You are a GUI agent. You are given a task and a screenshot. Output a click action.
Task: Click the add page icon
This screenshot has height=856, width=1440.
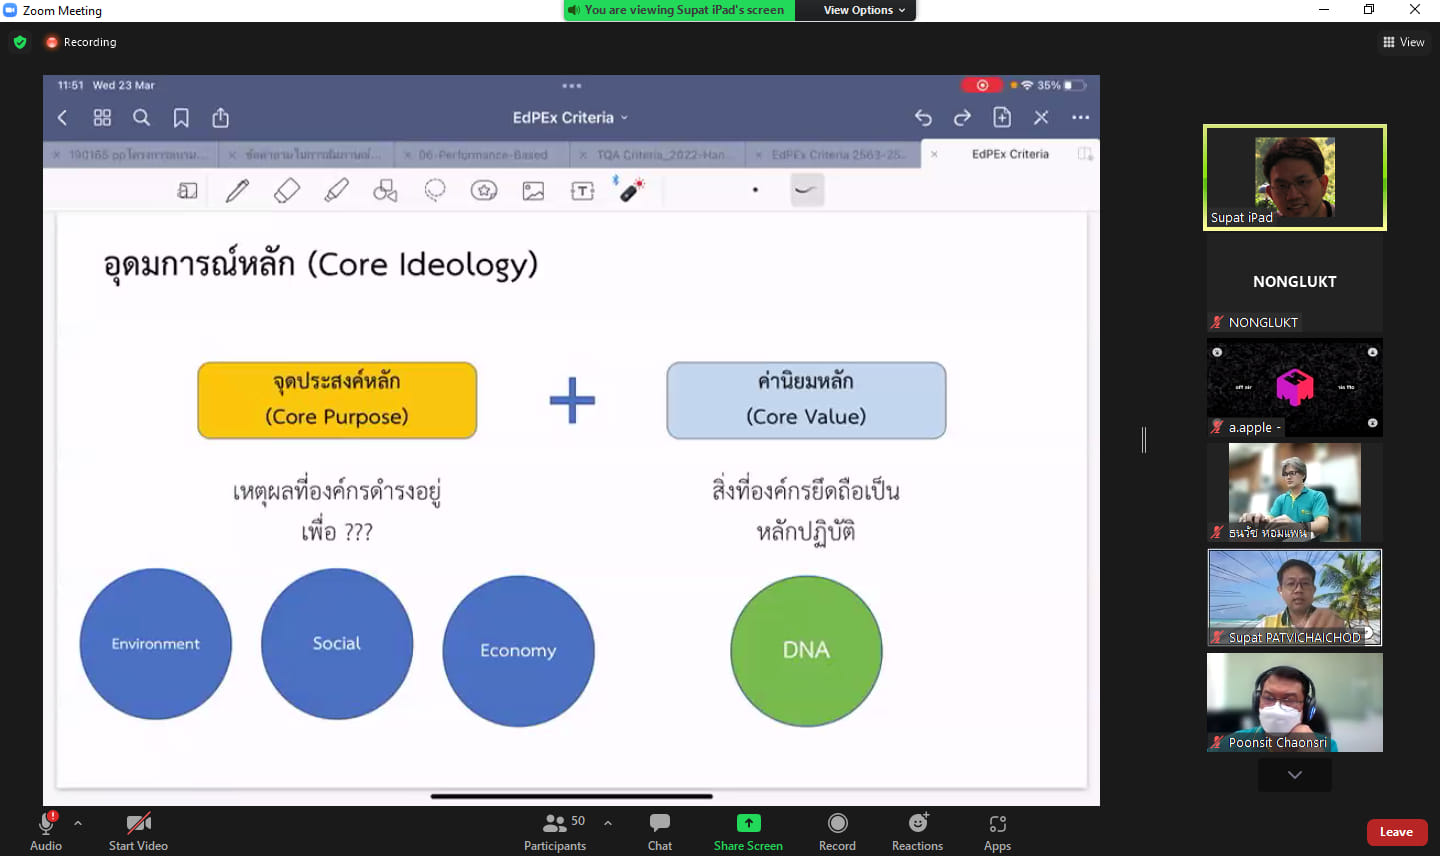click(x=1002, y=118)
